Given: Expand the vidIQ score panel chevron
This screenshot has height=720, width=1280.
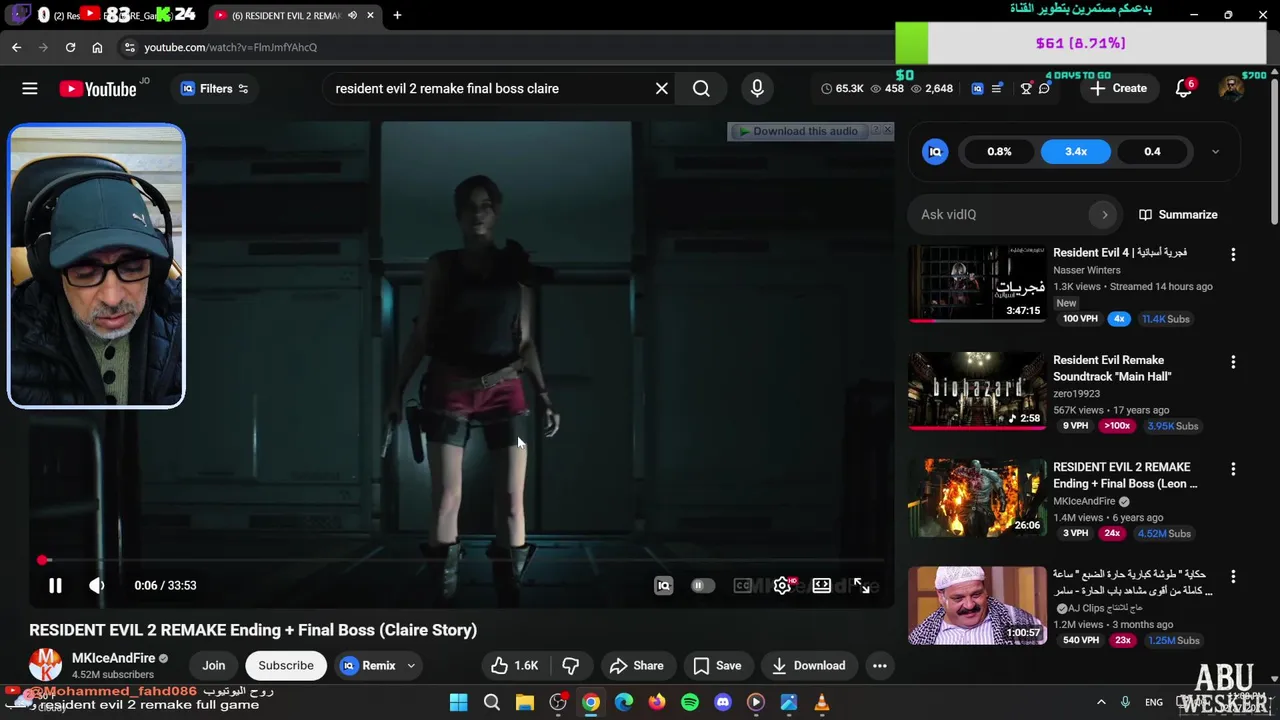Looking at the screenshot, I should (1215, 152).
